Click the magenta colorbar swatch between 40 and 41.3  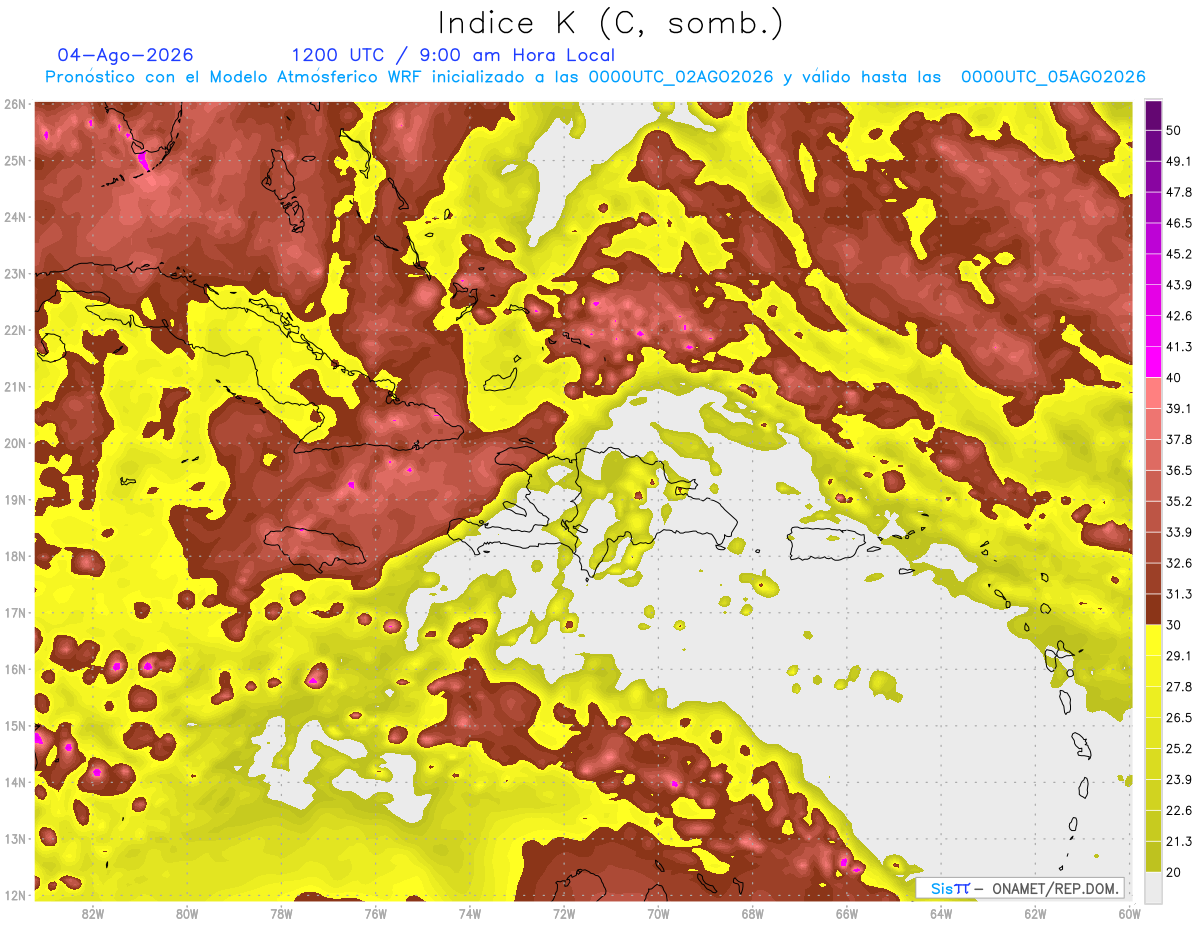(x=1154, y=362)
